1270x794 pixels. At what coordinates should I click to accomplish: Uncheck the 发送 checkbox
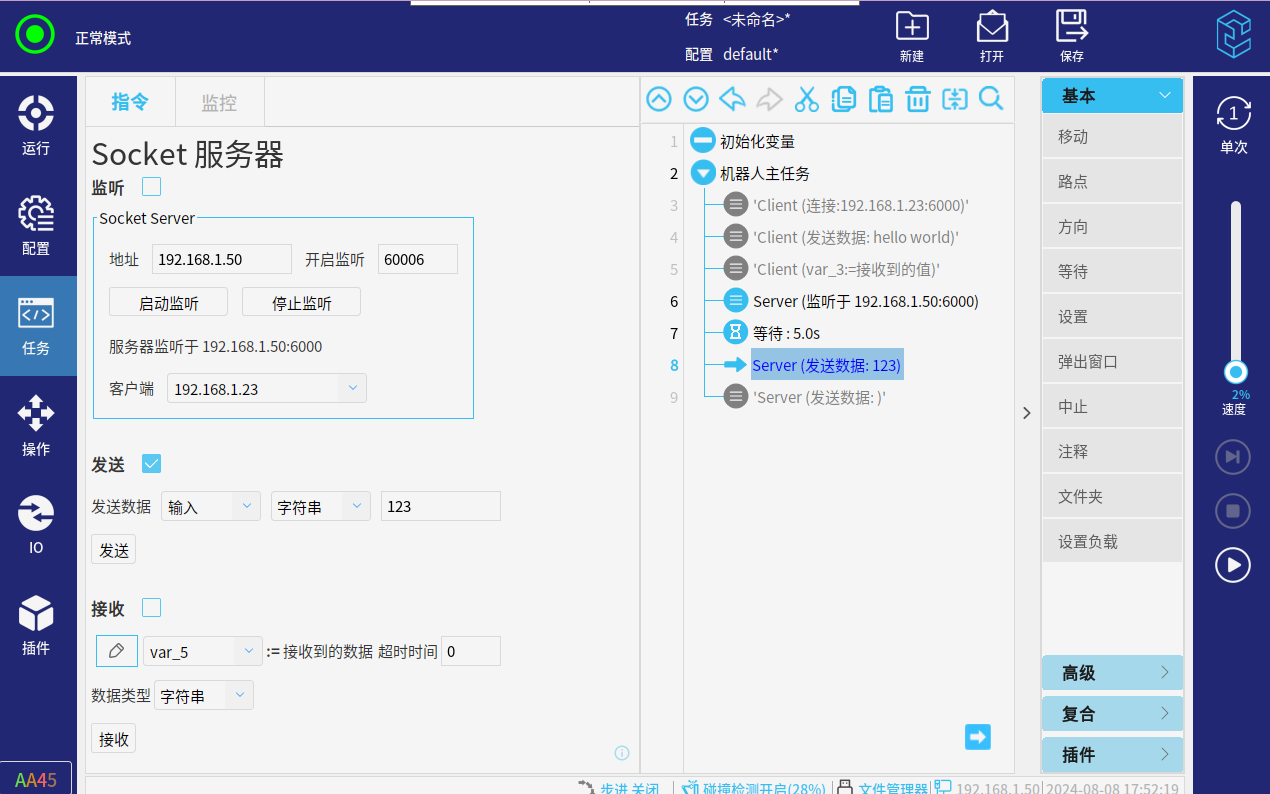[x=152, y=464]
